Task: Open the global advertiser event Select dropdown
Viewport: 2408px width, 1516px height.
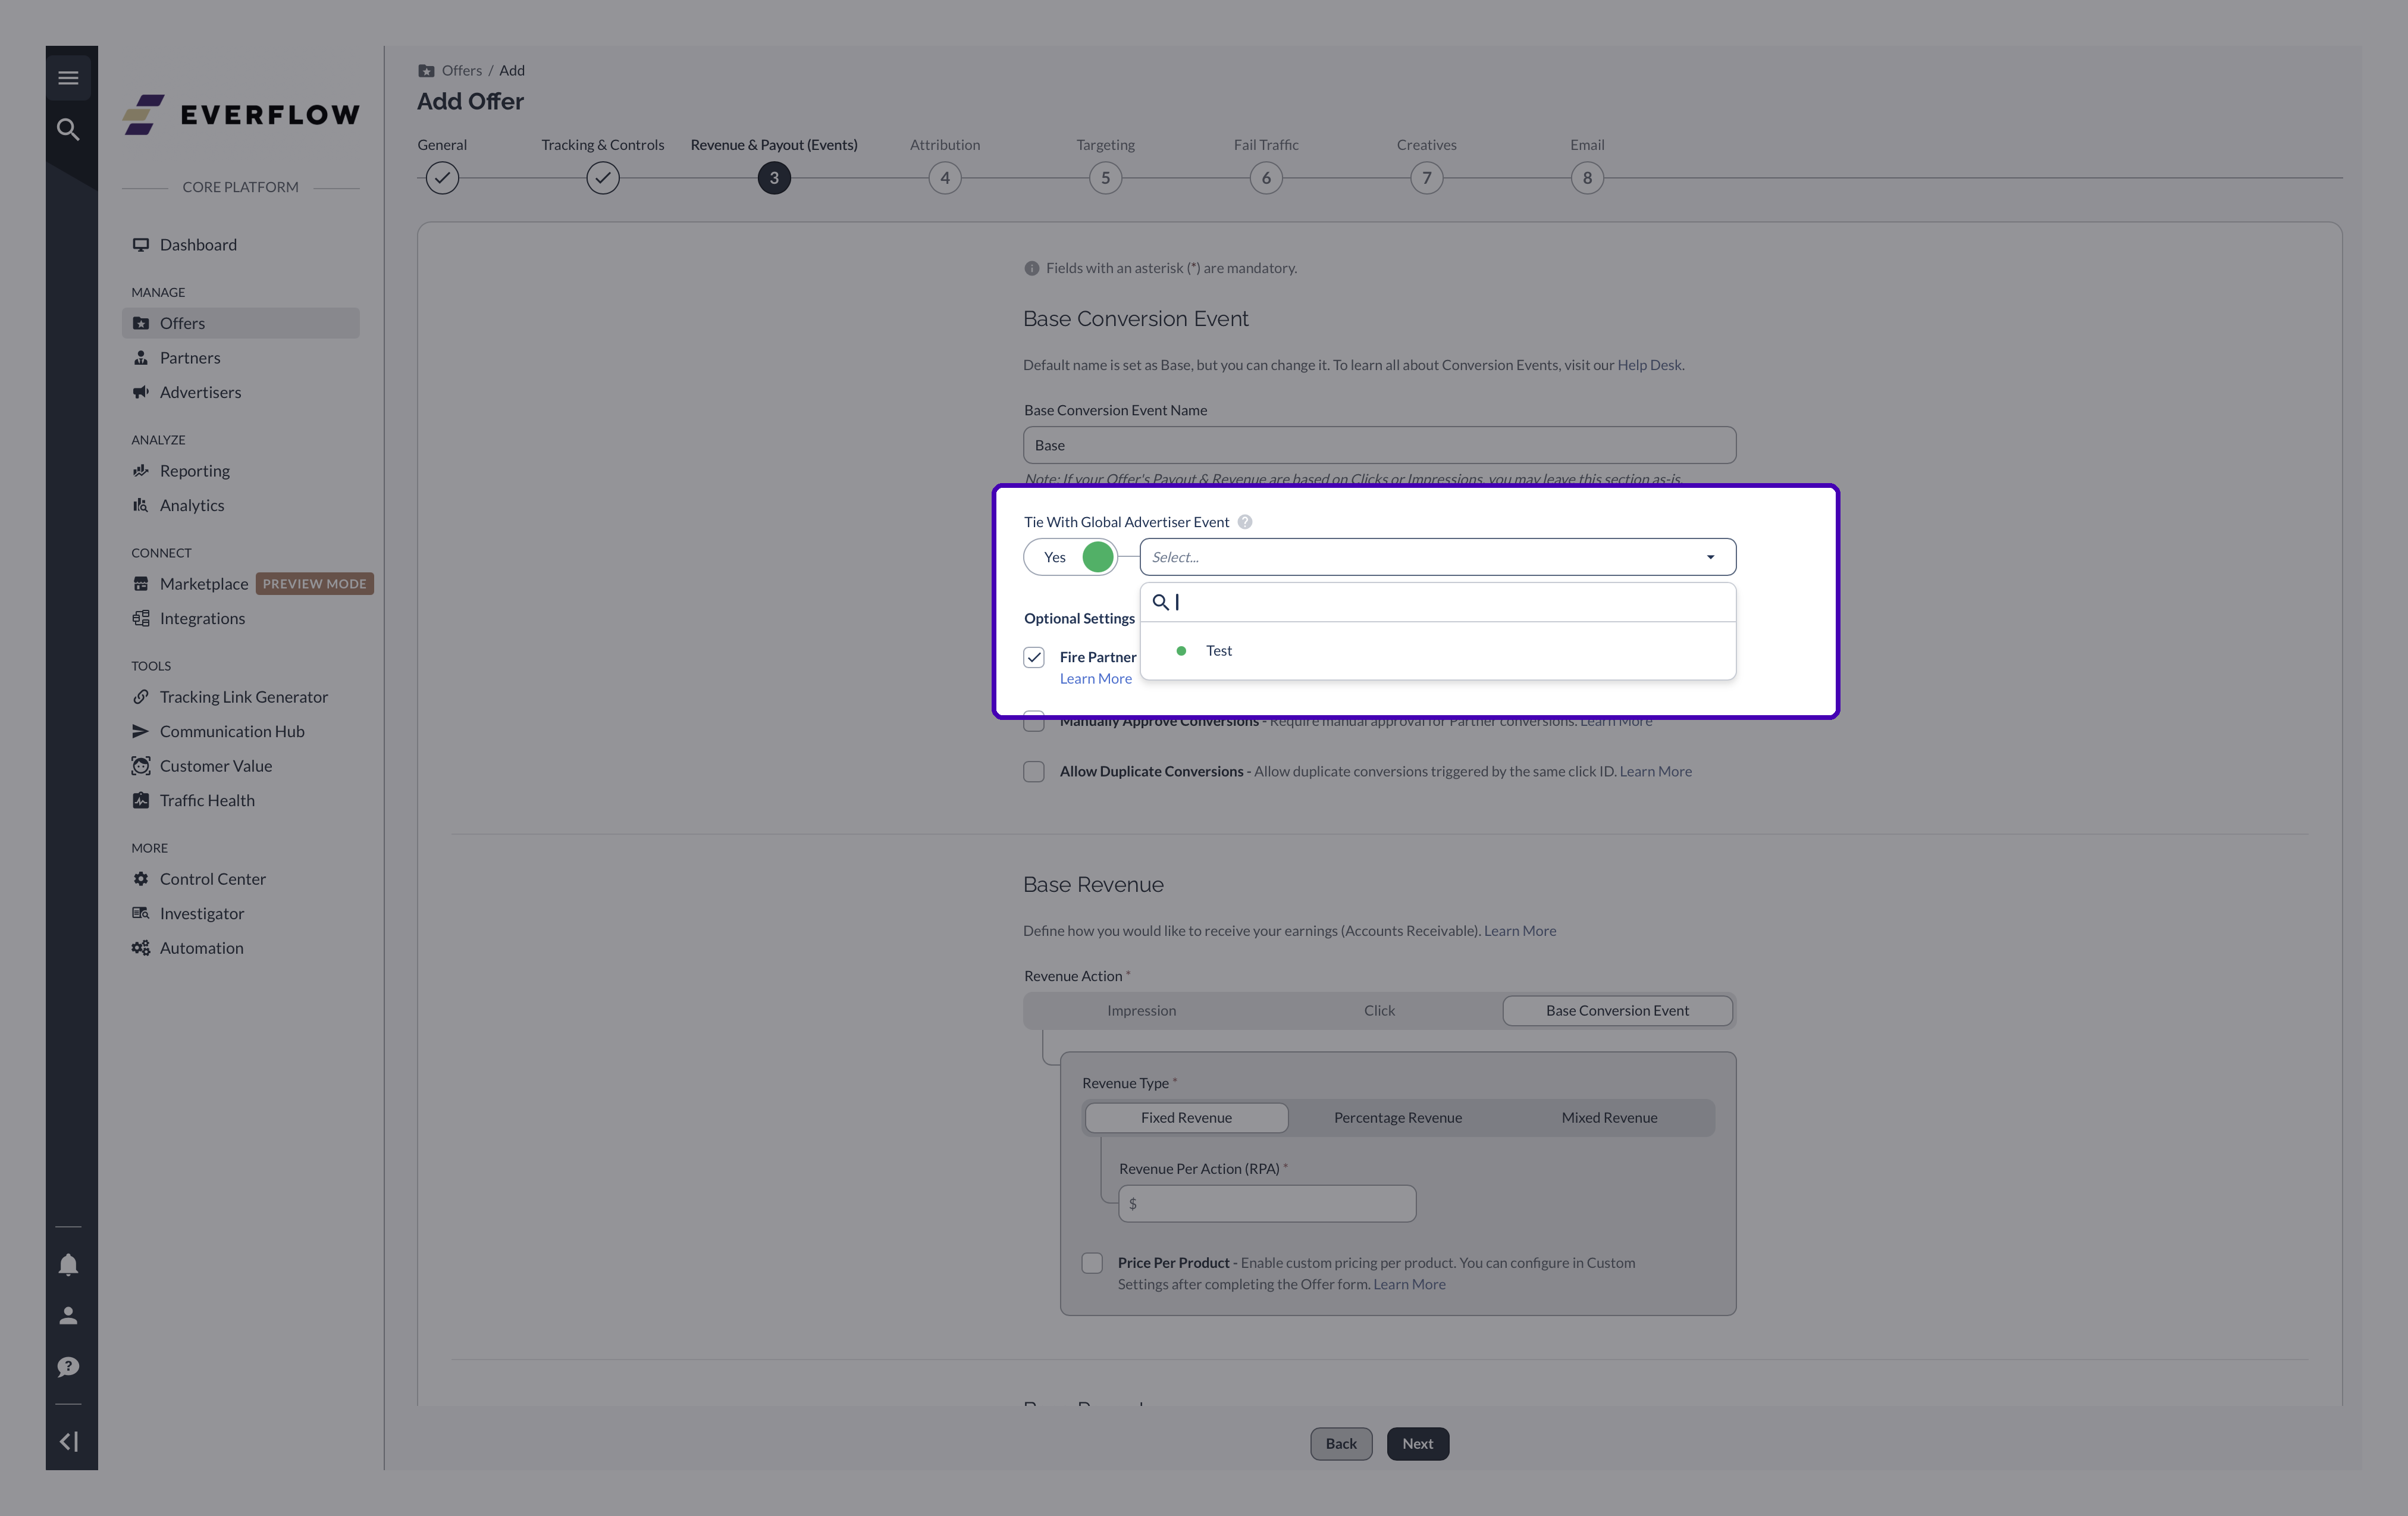Action: click(x=1437, y=557)
